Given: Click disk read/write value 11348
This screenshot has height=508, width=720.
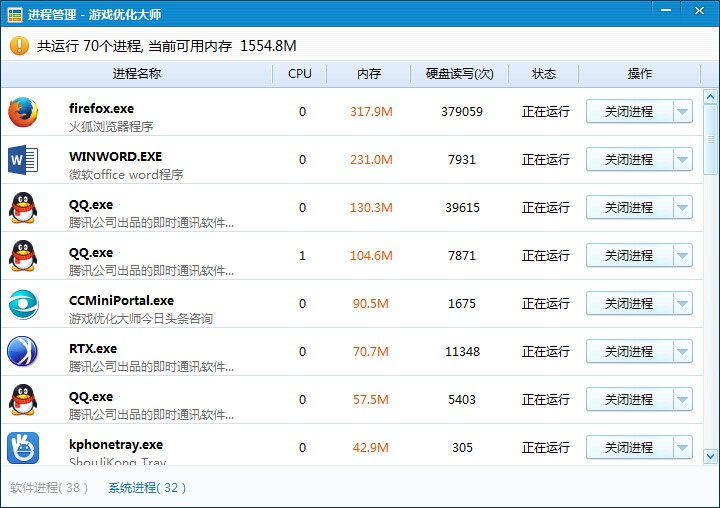Looking at the screenshot, I should coord(462,351).
